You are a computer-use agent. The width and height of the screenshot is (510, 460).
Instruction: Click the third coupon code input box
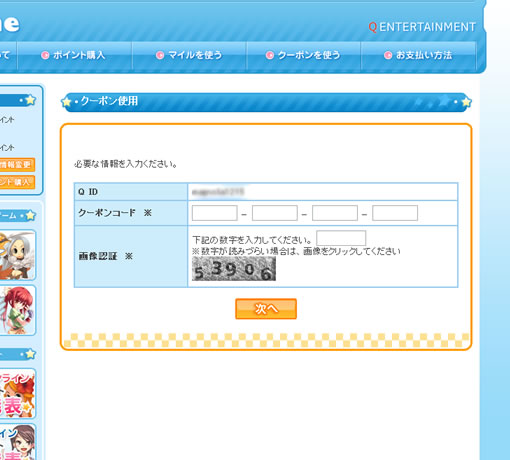tap(335, 213)
